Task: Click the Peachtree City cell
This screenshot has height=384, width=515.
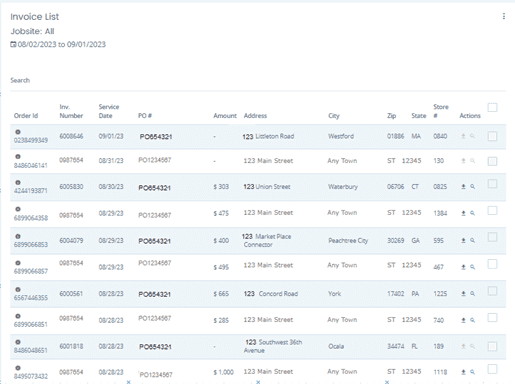Action: click(348, 240)
